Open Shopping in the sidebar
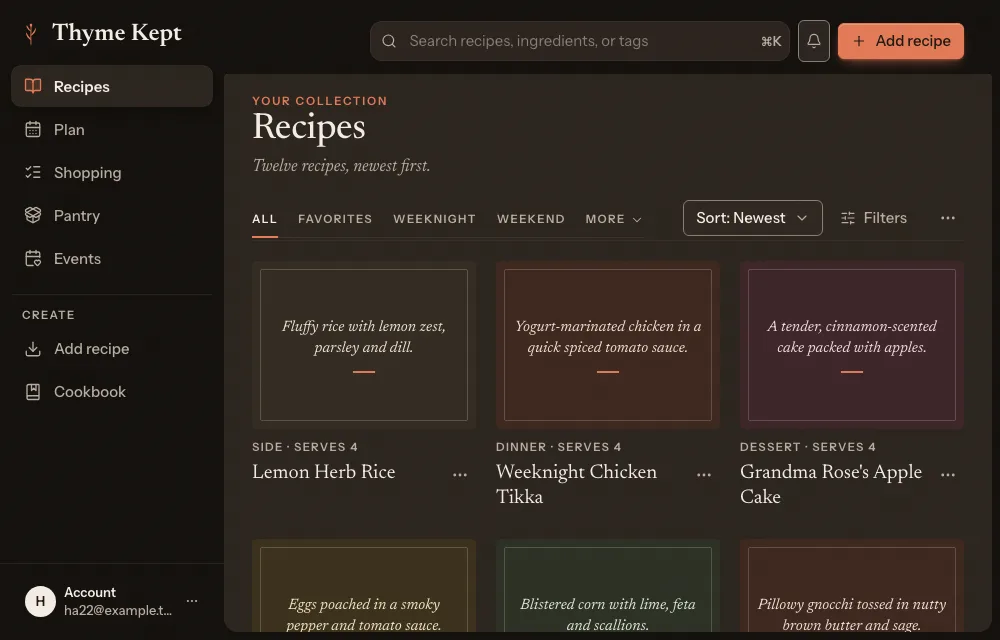The image size is (1000, 640). click(x=112, y=172)
